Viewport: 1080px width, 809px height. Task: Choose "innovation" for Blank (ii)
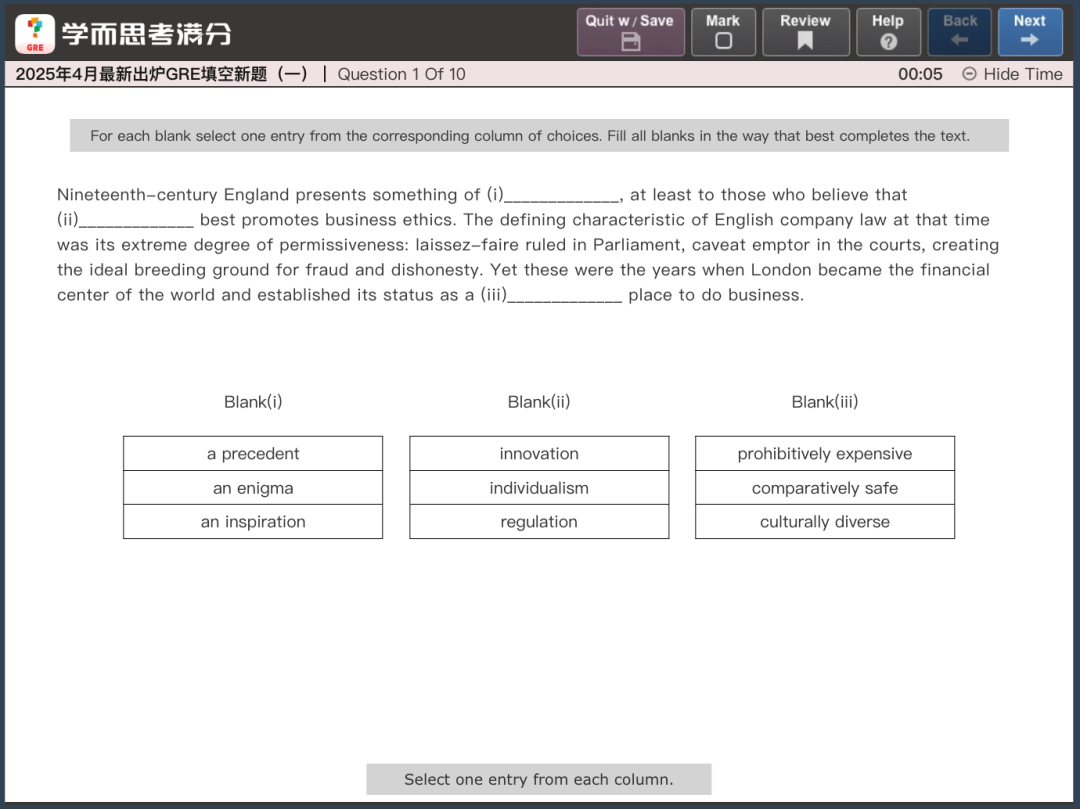click(x=539, y=453)
